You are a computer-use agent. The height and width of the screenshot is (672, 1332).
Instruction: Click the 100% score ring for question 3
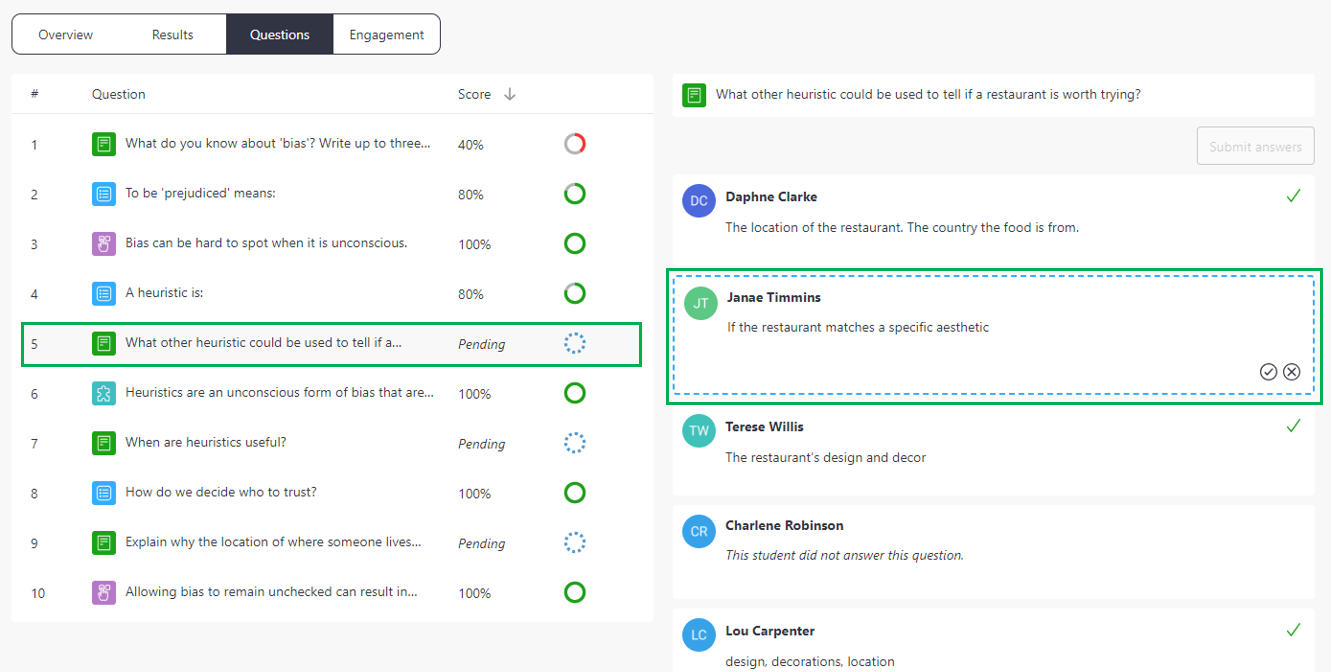(x=575, y=244)
